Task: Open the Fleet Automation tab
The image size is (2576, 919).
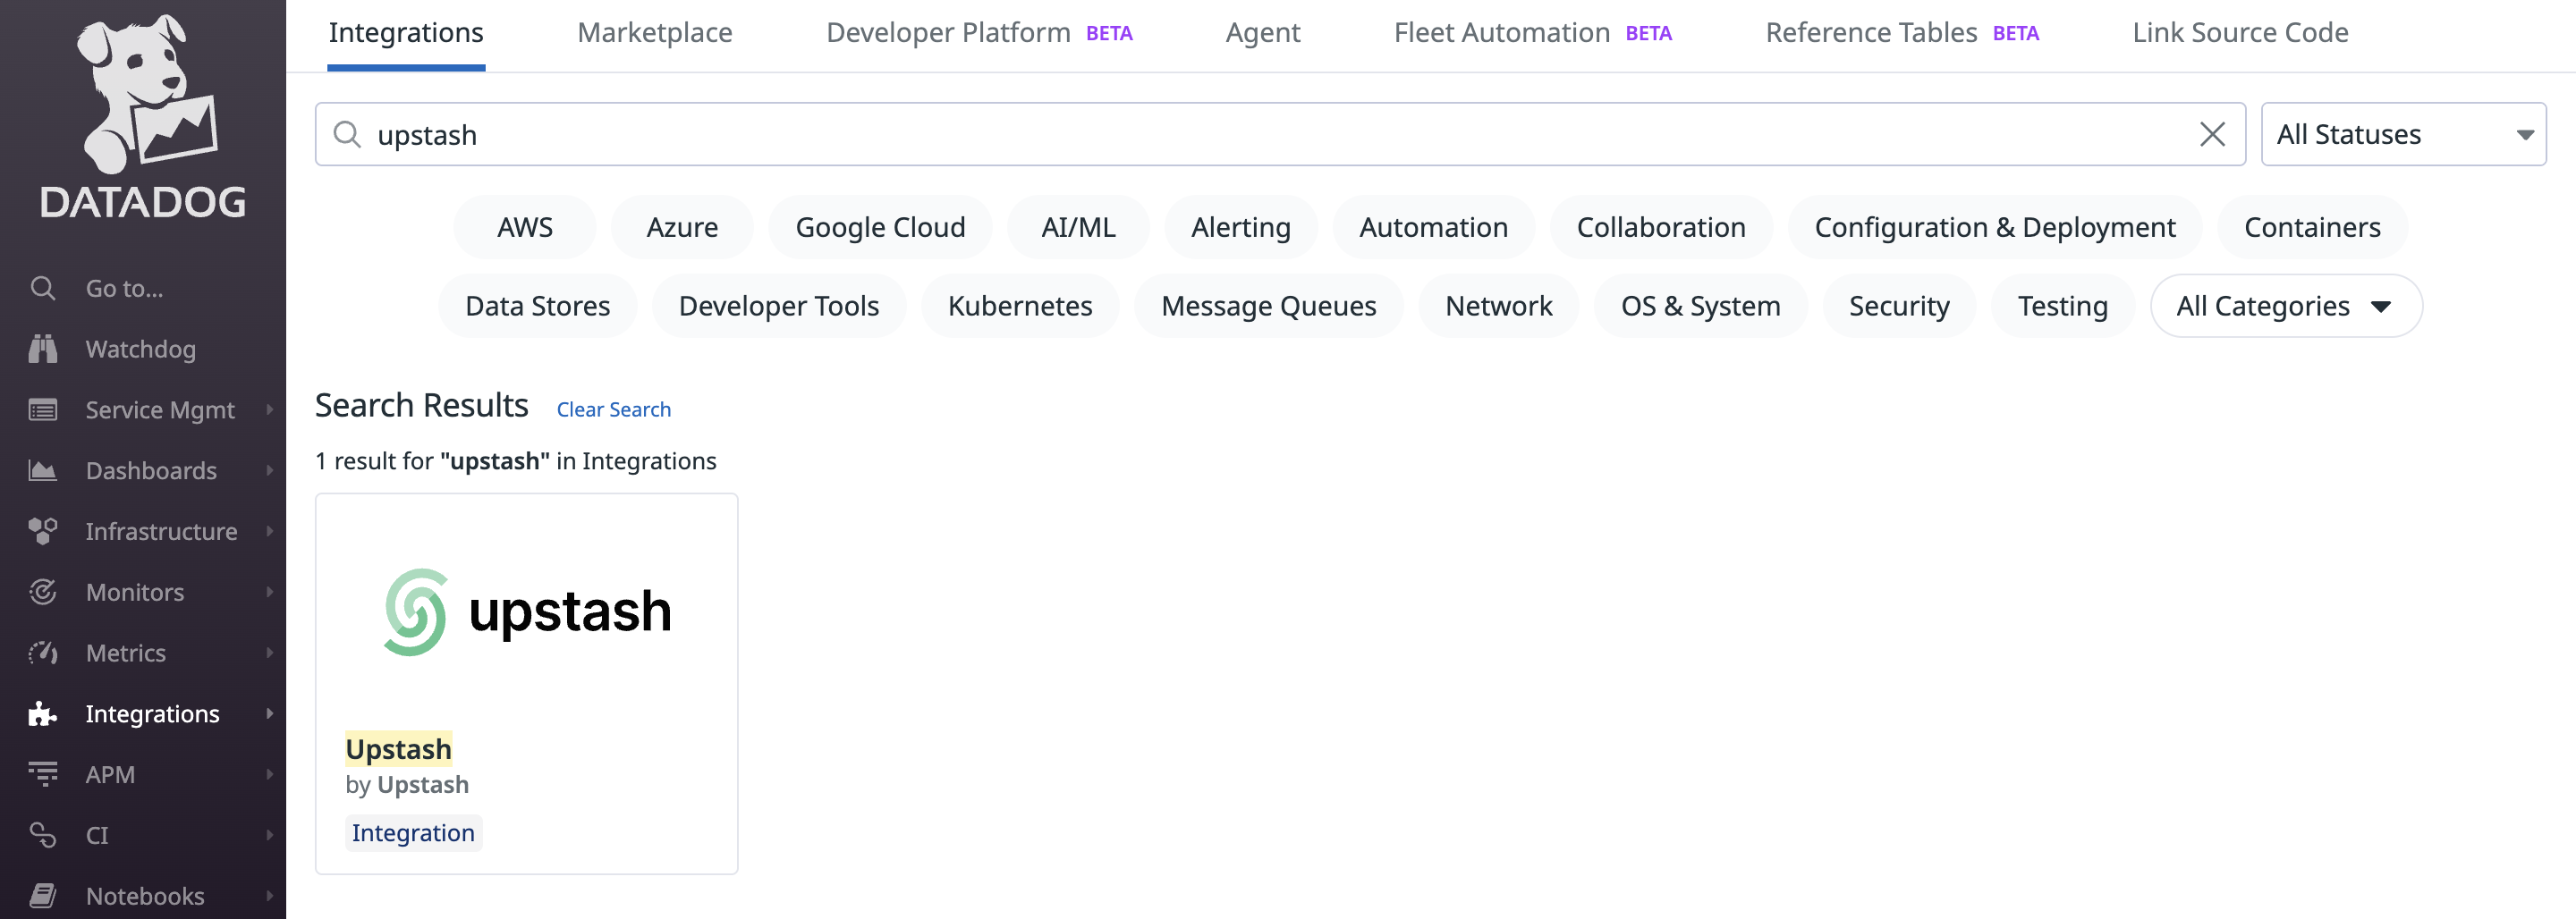Action: tap(1532, 33)
